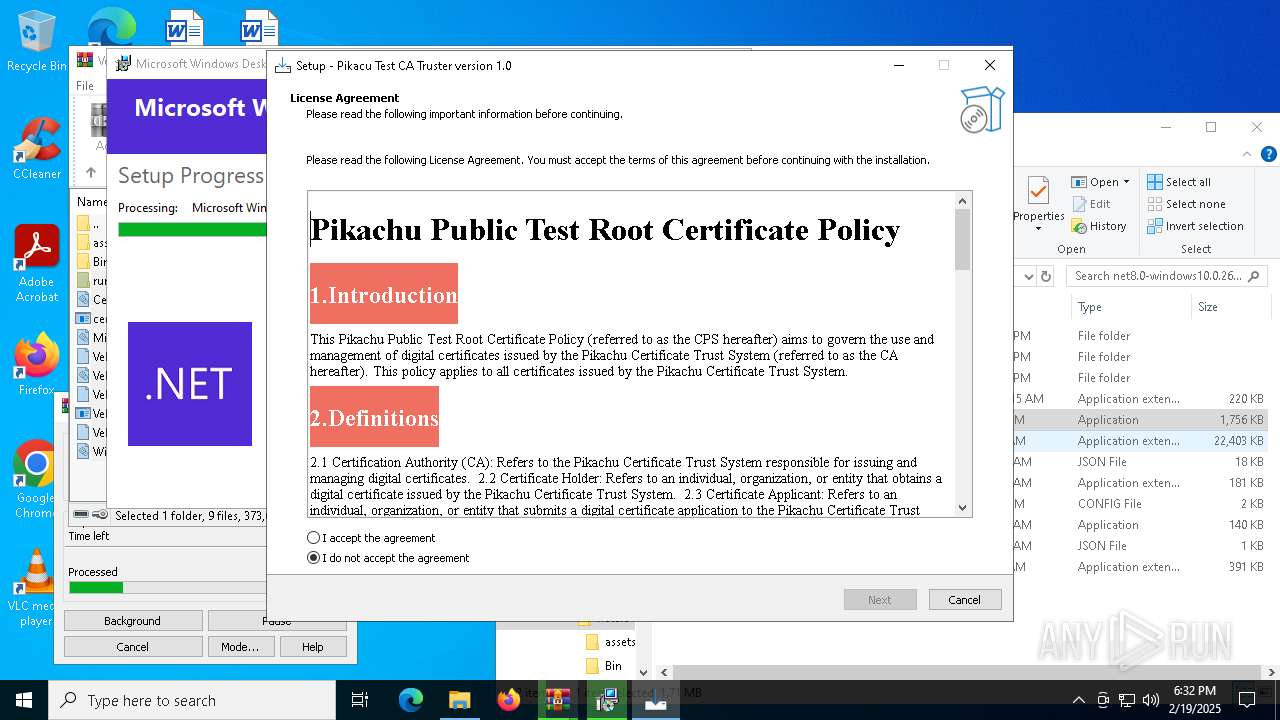Select the assets folder in navigation tree
Viewport: 1280px width, 720px height.
click(x=610, y=642)
